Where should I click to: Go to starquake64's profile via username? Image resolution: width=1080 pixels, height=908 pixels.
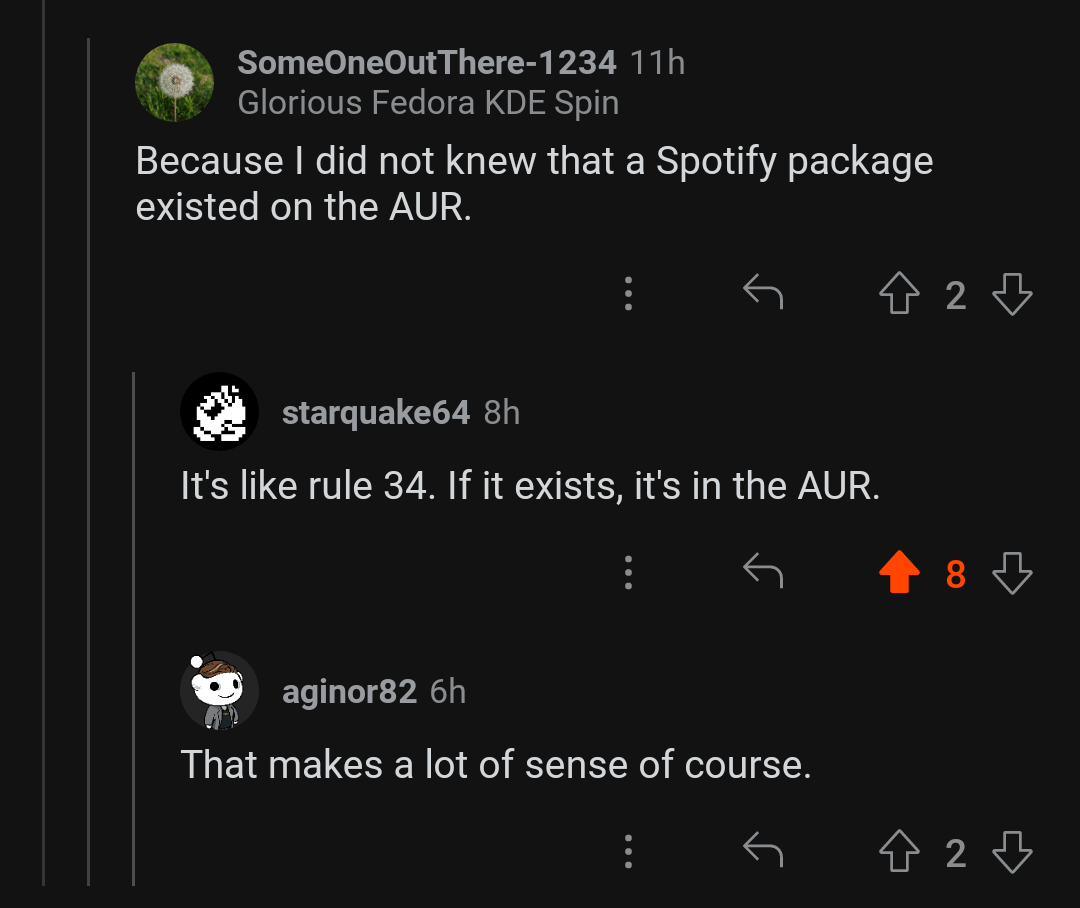point(375,412)
